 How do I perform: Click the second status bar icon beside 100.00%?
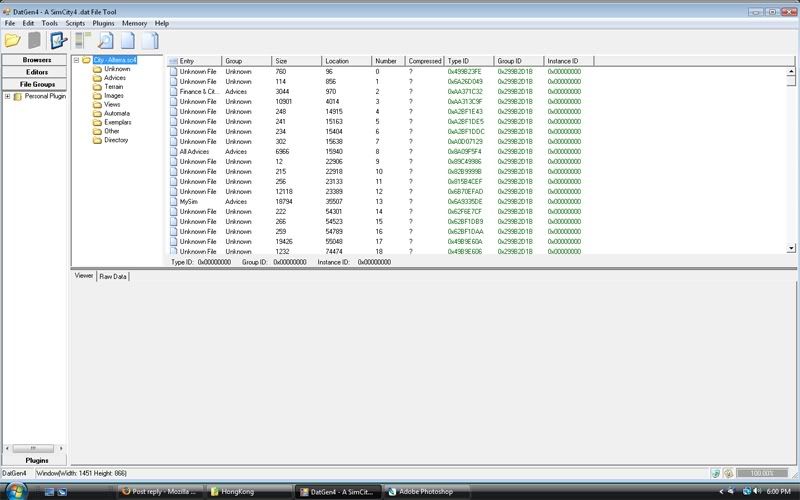coord(728,473)
